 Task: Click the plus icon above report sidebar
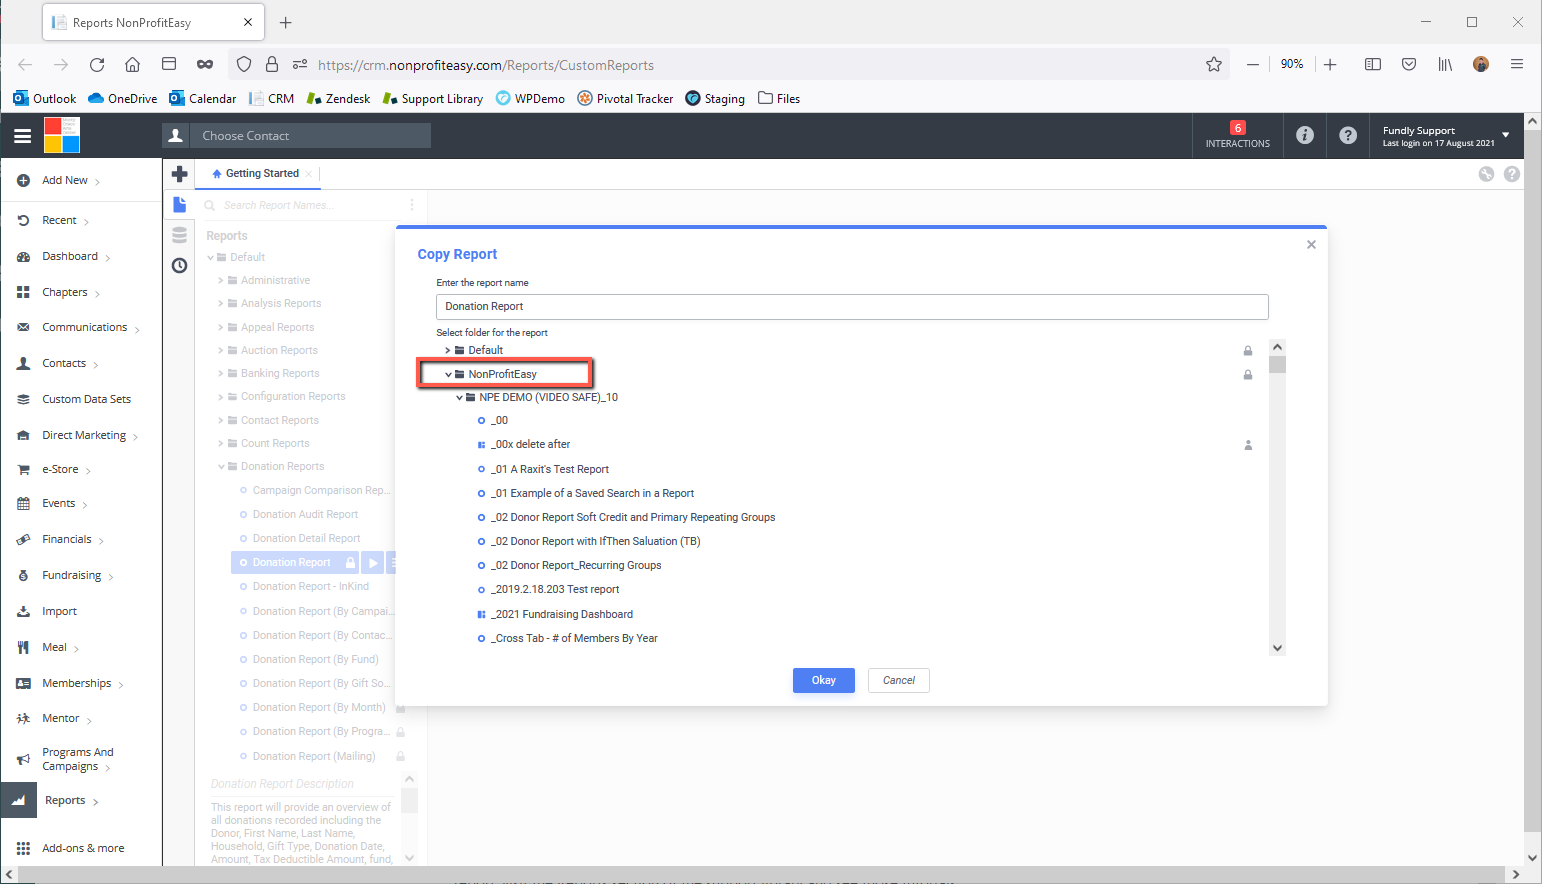click(180, 174)
